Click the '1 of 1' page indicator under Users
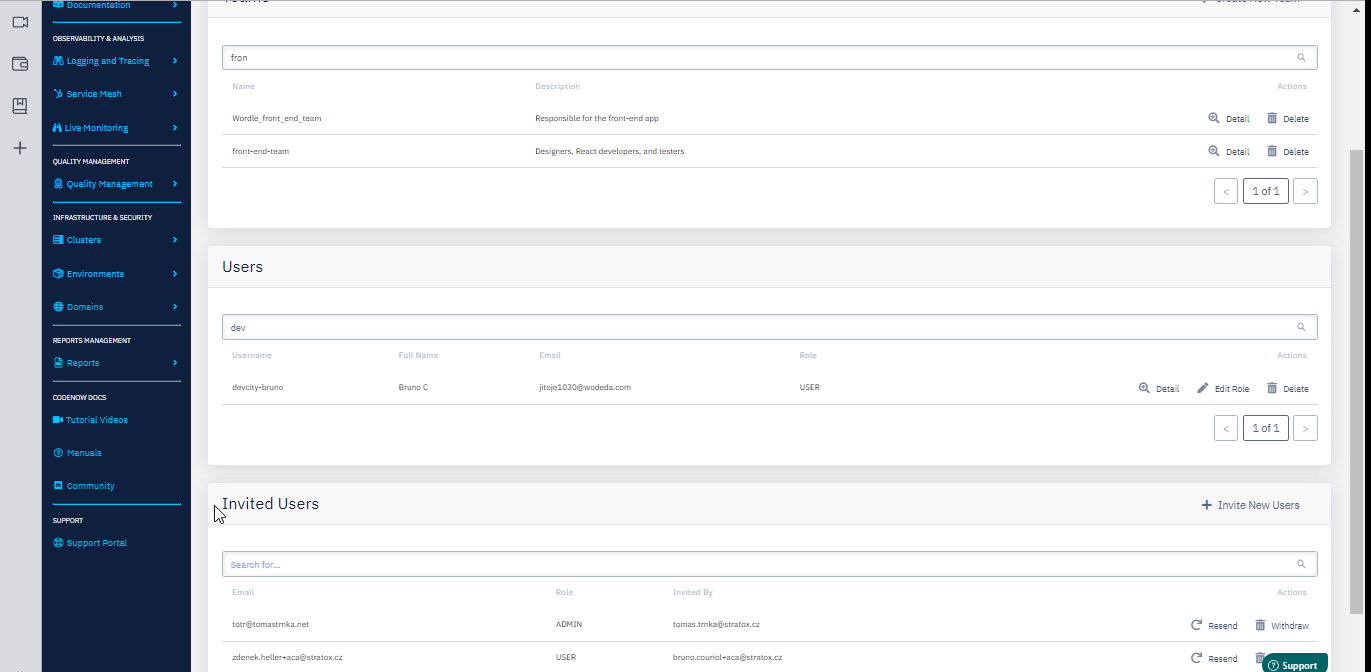 click(x=1266, y=428)
